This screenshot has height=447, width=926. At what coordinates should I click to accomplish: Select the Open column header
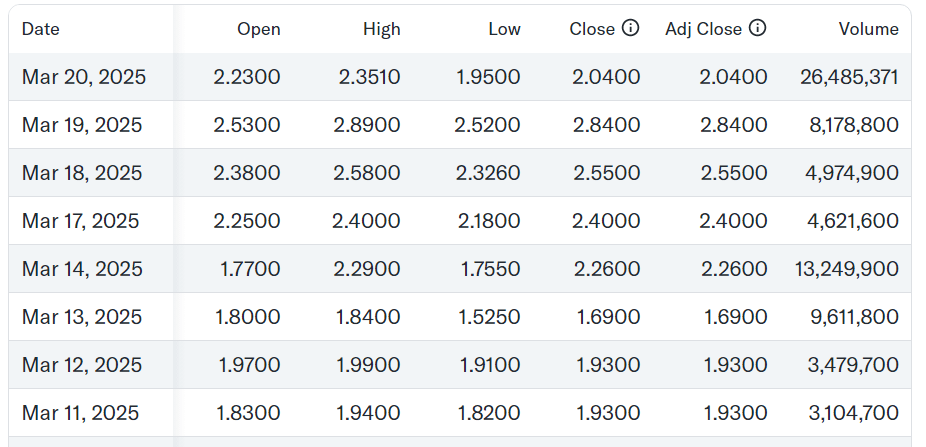click(259, 29)
